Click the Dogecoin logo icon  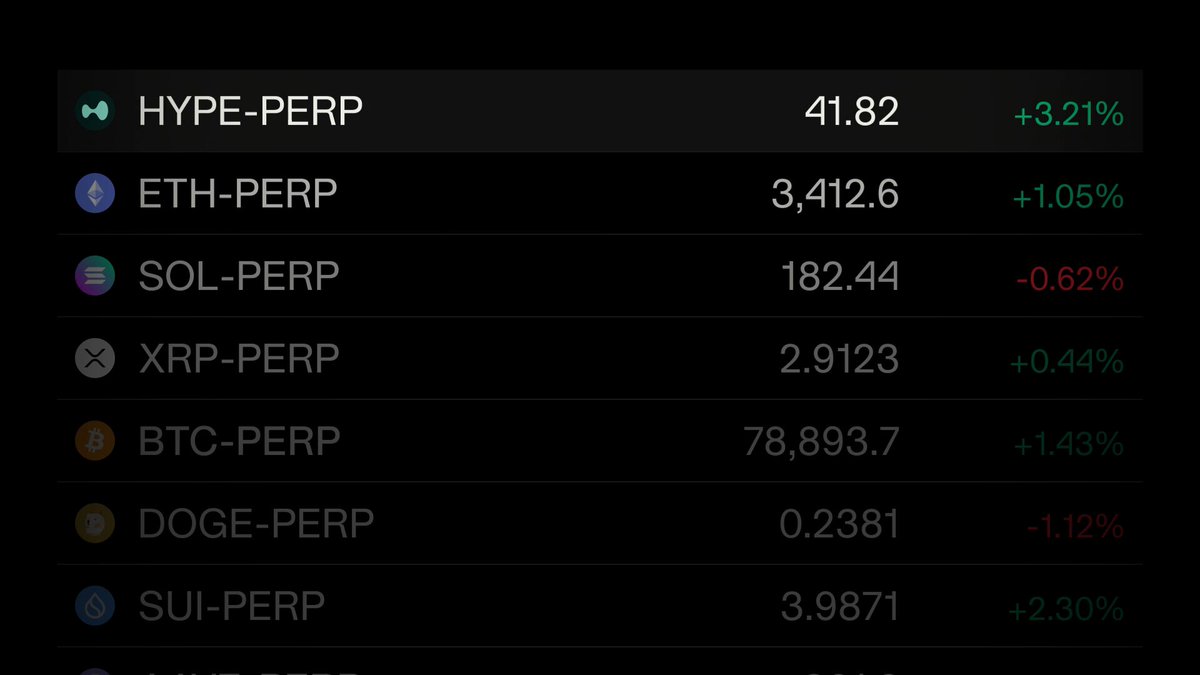click(96, 523)
